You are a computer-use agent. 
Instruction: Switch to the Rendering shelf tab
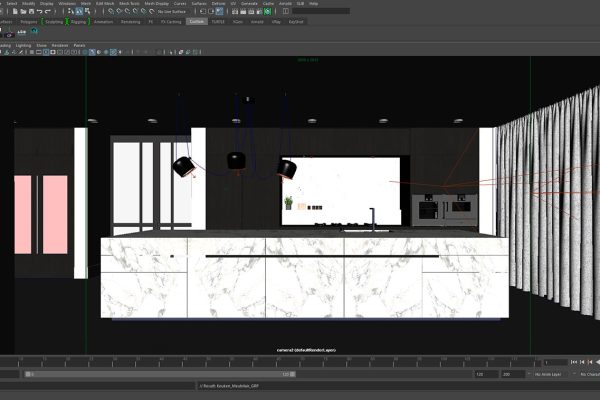tap(130, 22)
